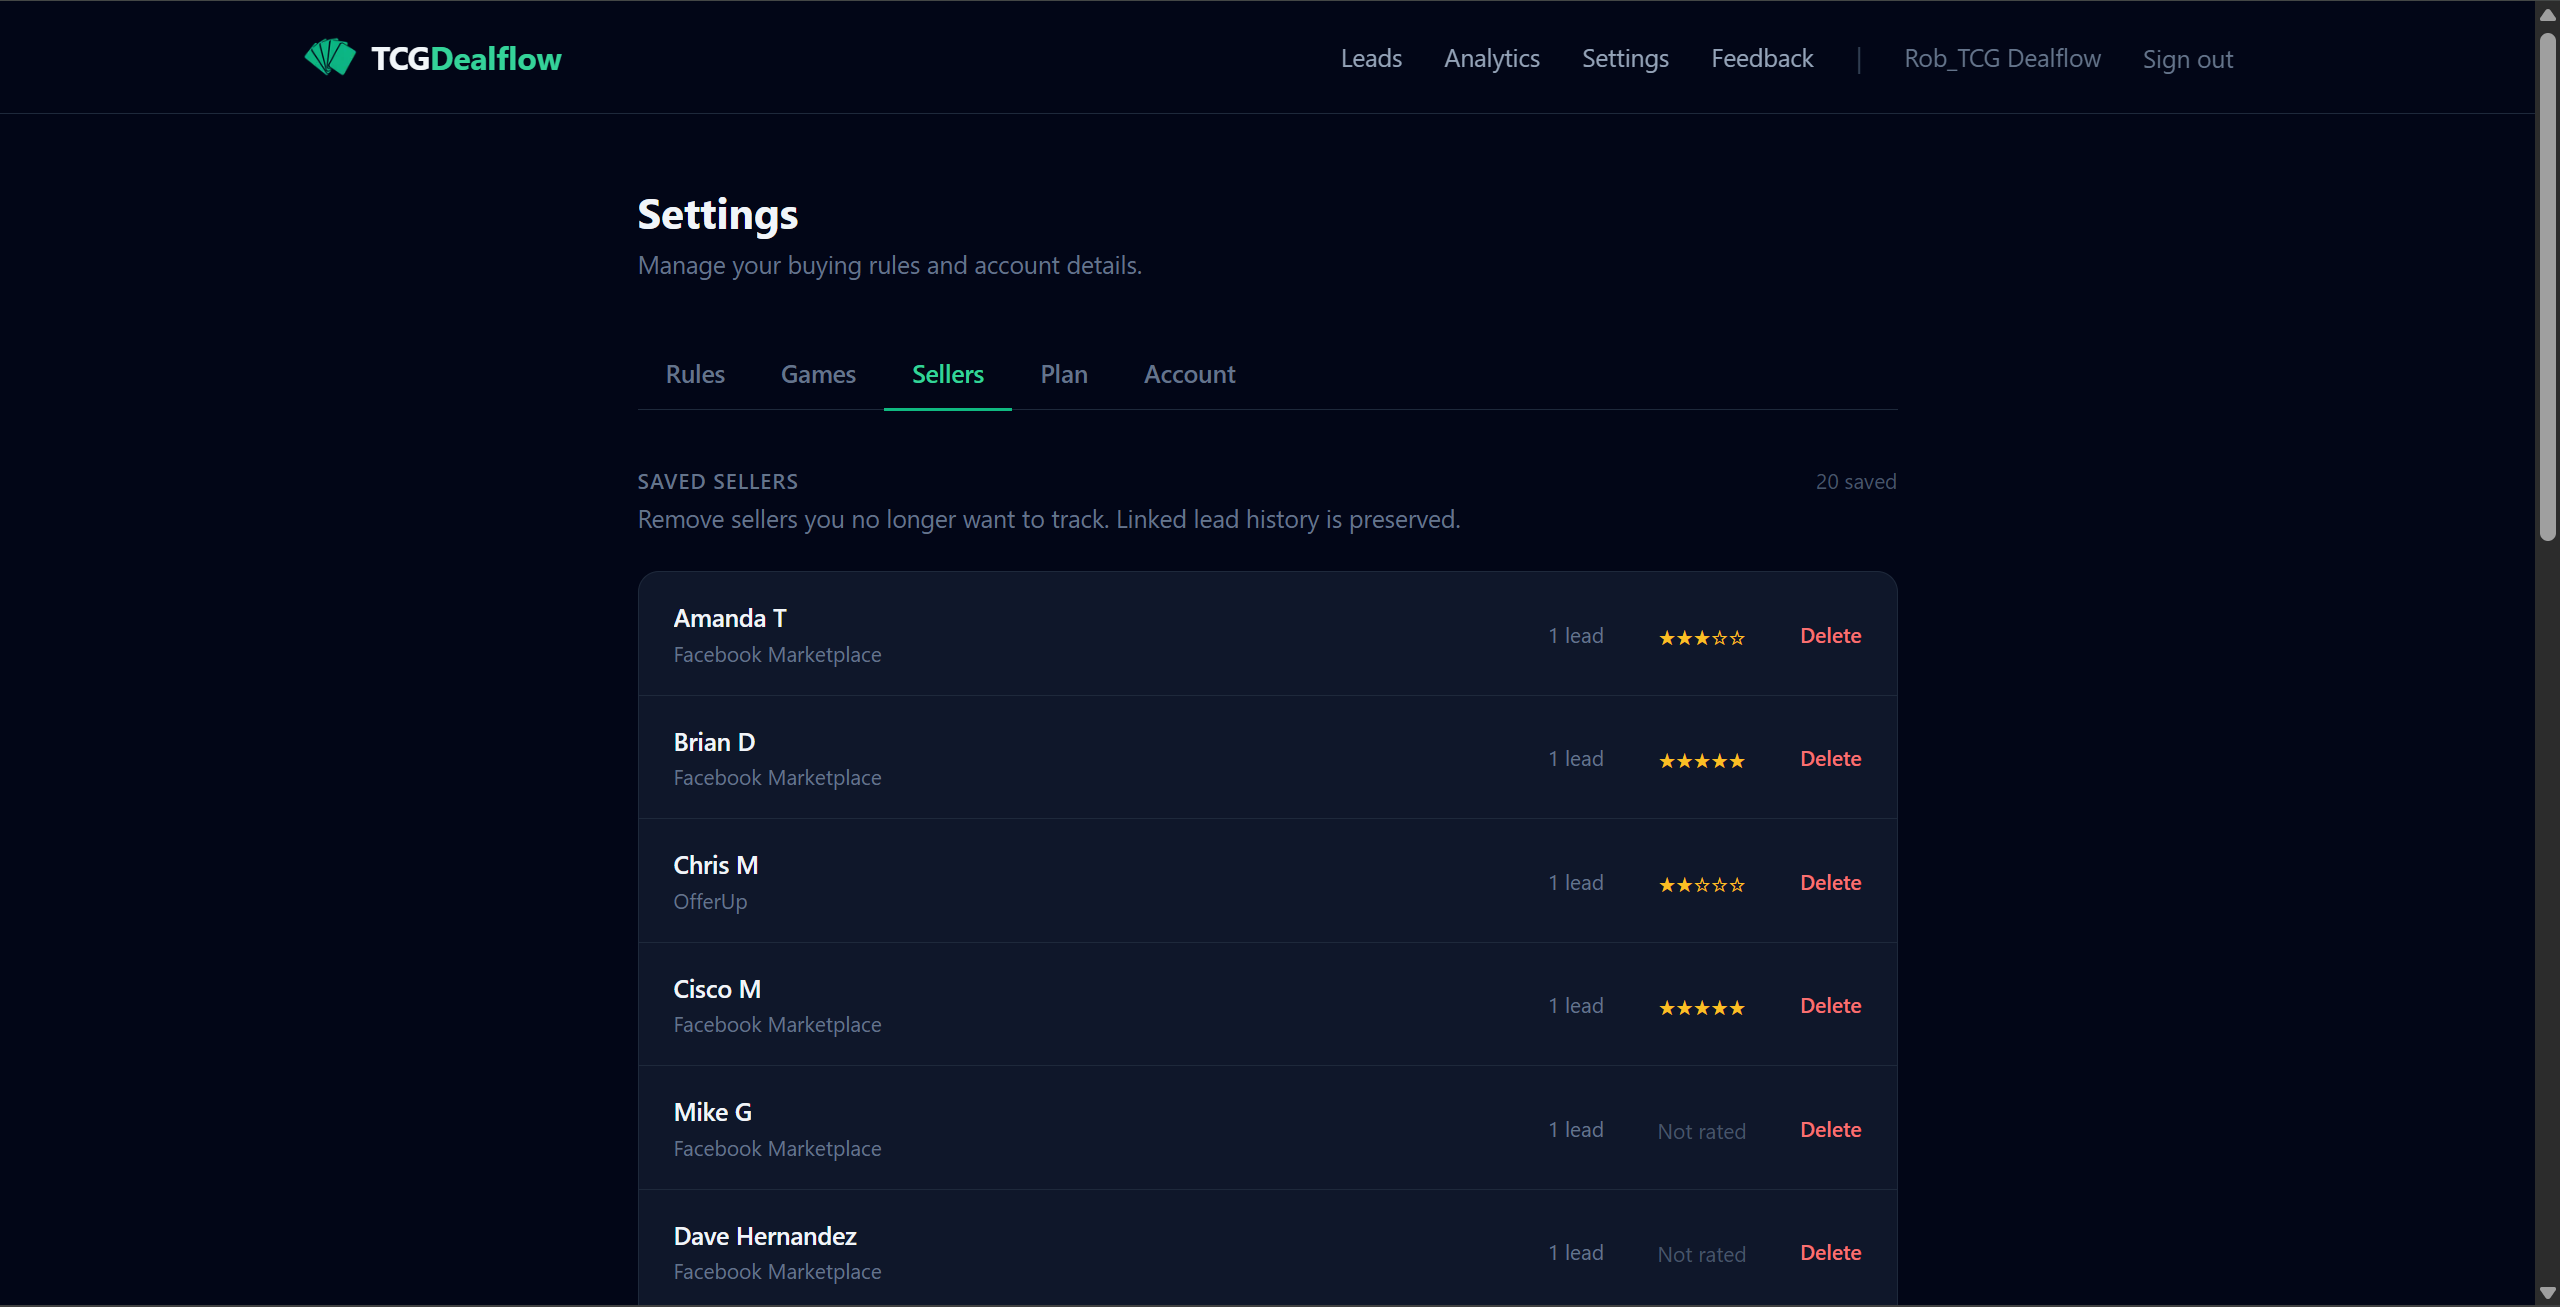Click Brian D's five-star rating
The width and height of the screenshot is (2560, 1307).
pos(1701,761)
